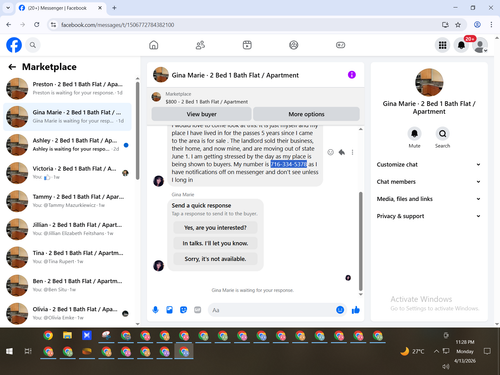Click the Gina Marie listing profile picture in right panel

point(429,82)
